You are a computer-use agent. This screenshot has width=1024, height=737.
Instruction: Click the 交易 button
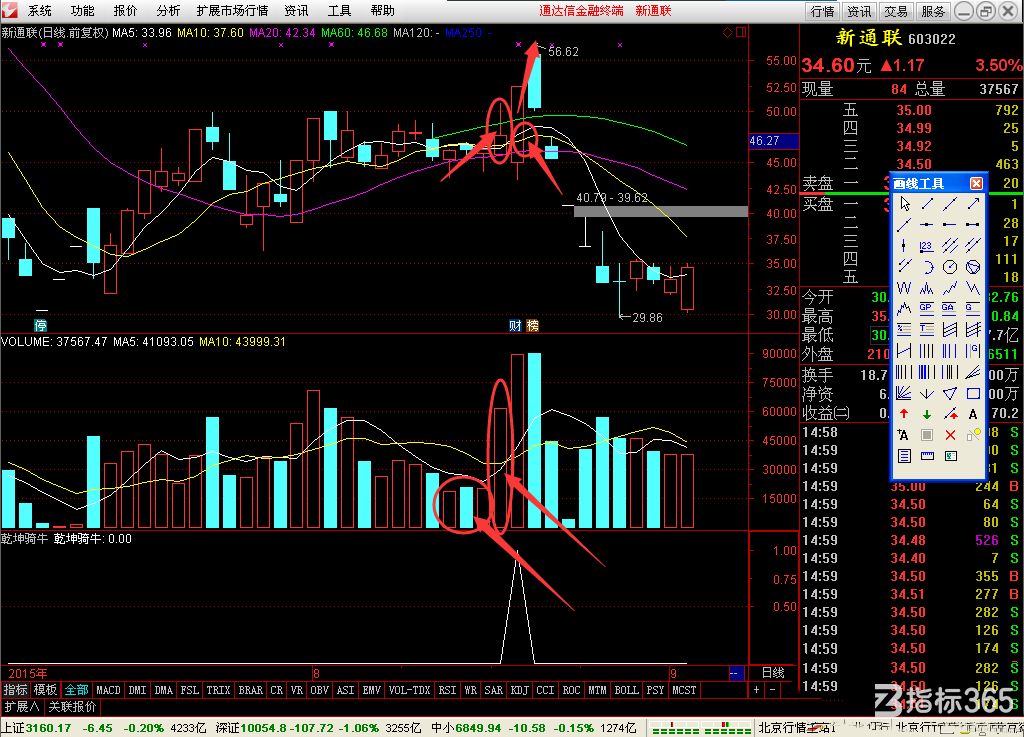pos(896,11)
